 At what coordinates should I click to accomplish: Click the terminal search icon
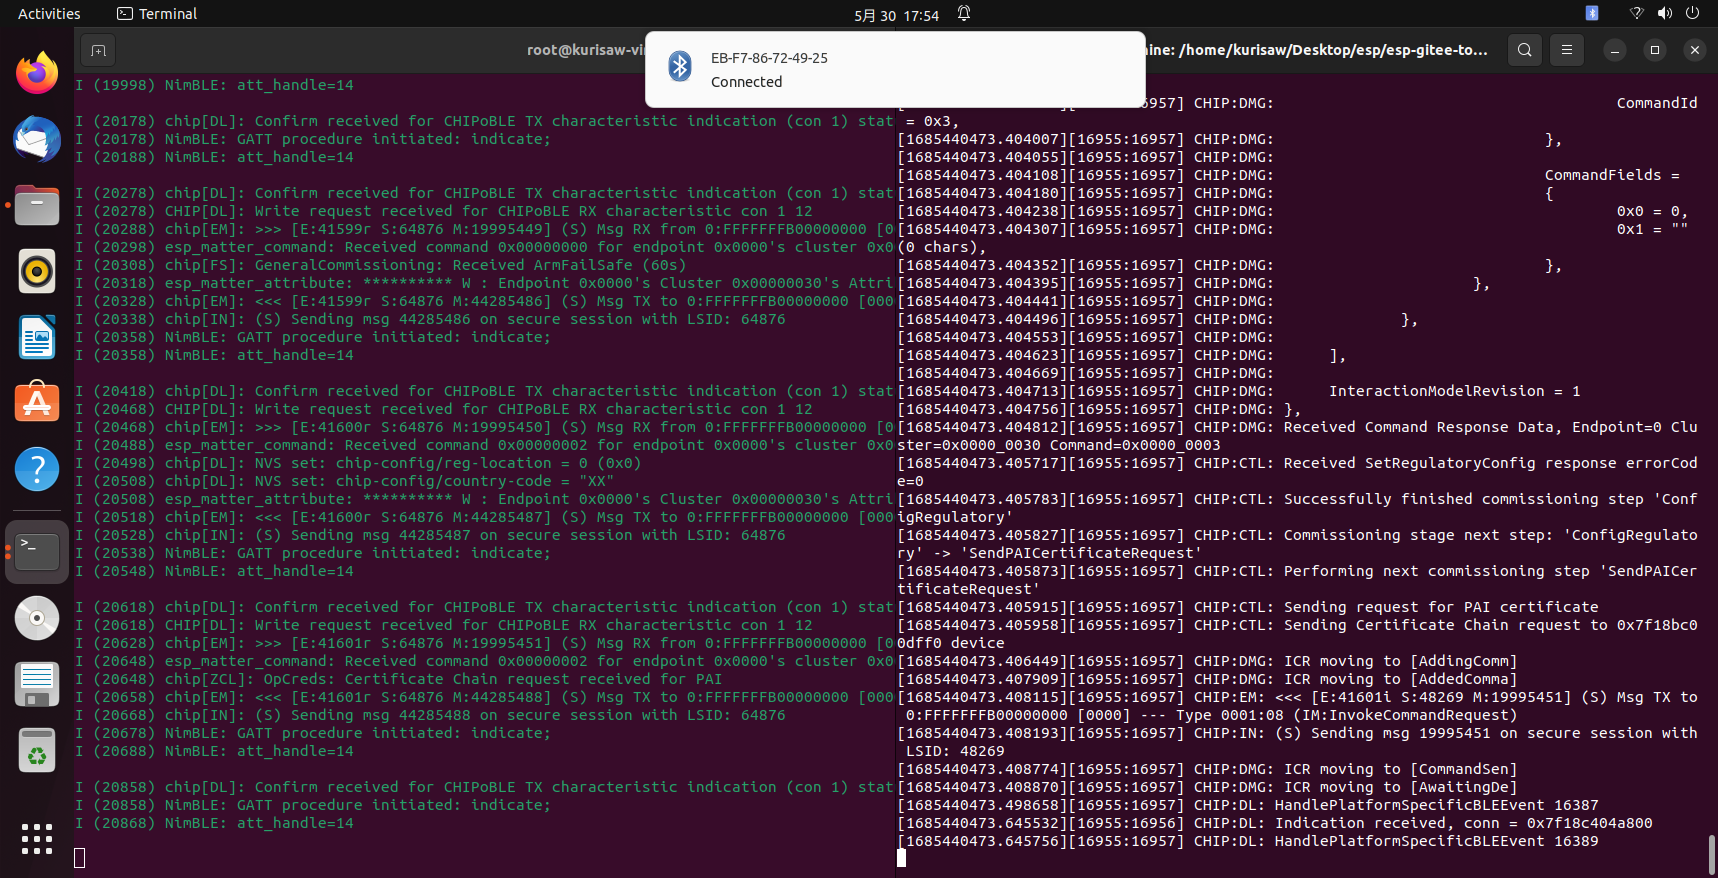(1524, 50)
